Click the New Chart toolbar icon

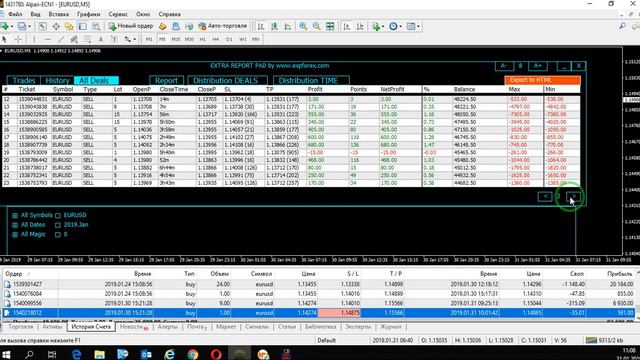tap(5, 26)
